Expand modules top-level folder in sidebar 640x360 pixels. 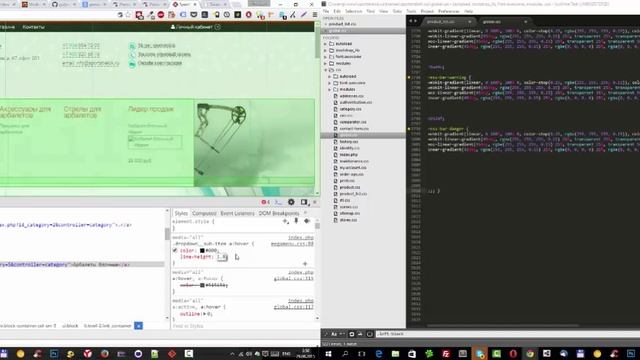(x=325, y=63)
